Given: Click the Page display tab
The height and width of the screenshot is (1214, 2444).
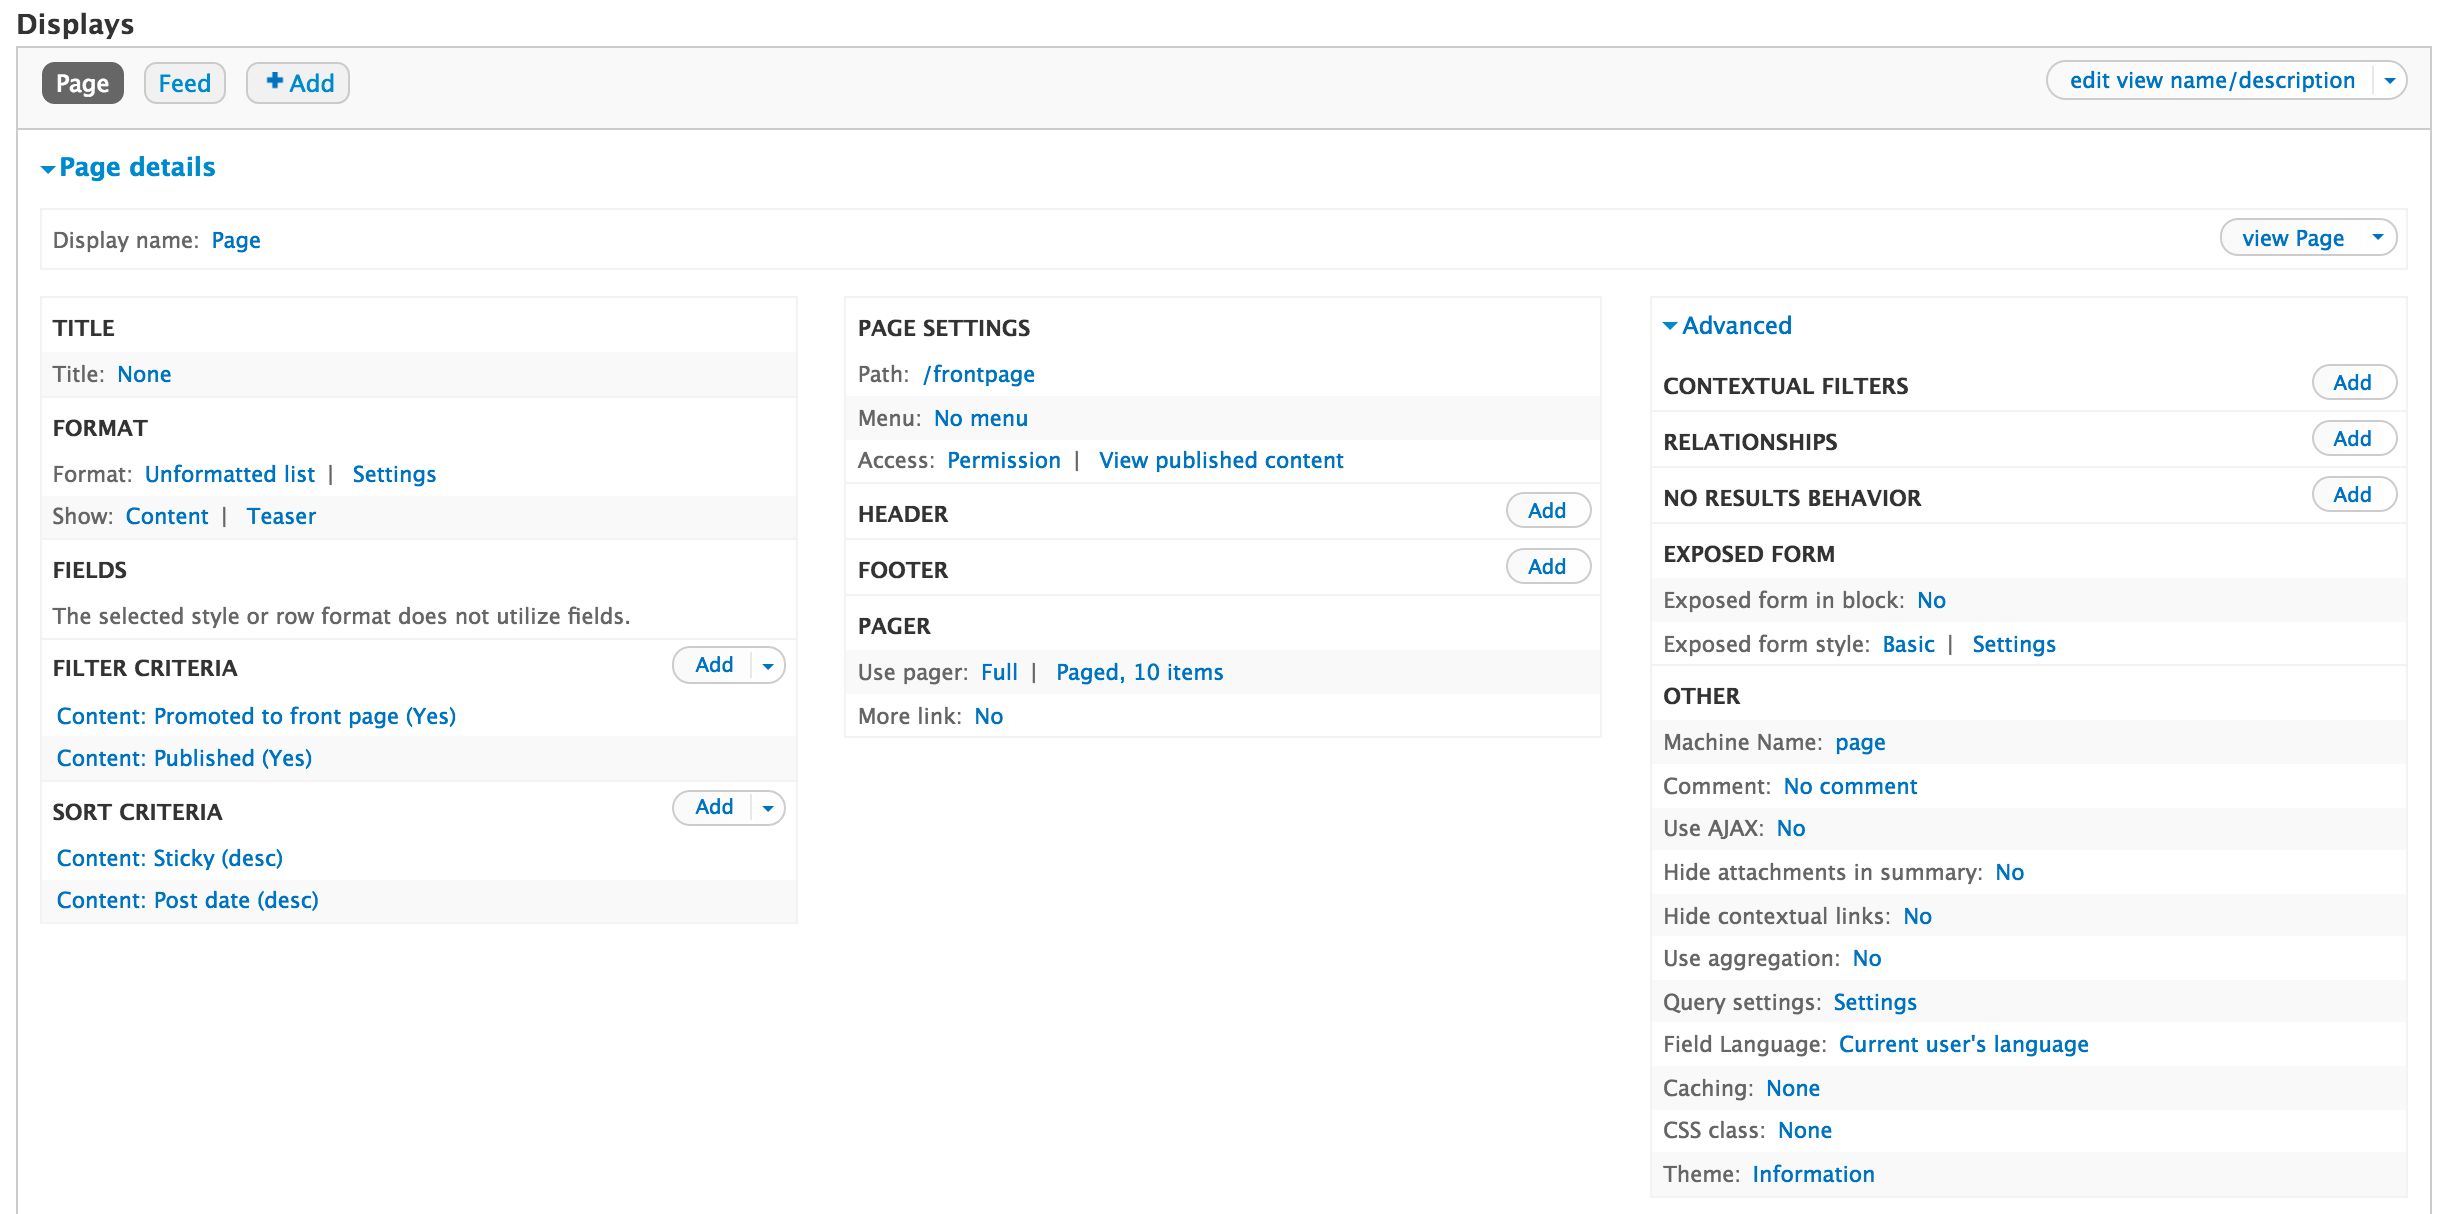Looking at the screenshot, I should point(81,83).
